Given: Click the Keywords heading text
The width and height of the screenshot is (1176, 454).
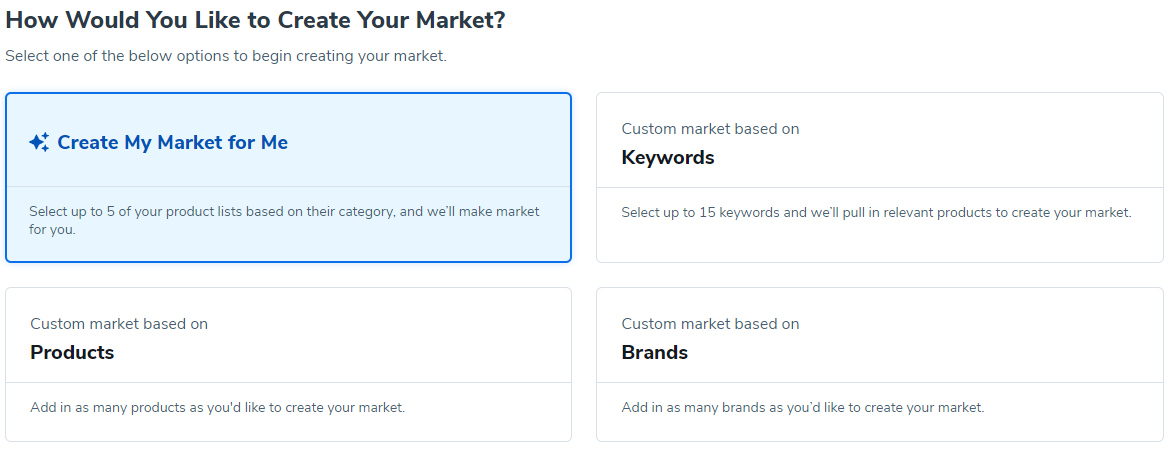Looking at the screenshot, I should click(668, 158).
